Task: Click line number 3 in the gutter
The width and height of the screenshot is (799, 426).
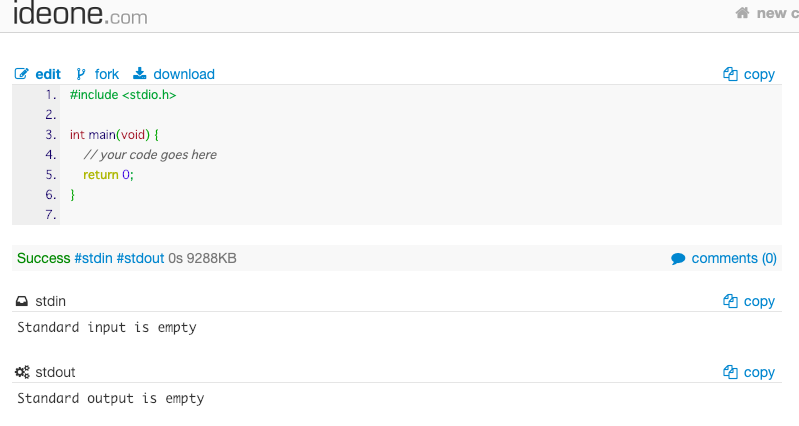Action: (x=51, y=134)
